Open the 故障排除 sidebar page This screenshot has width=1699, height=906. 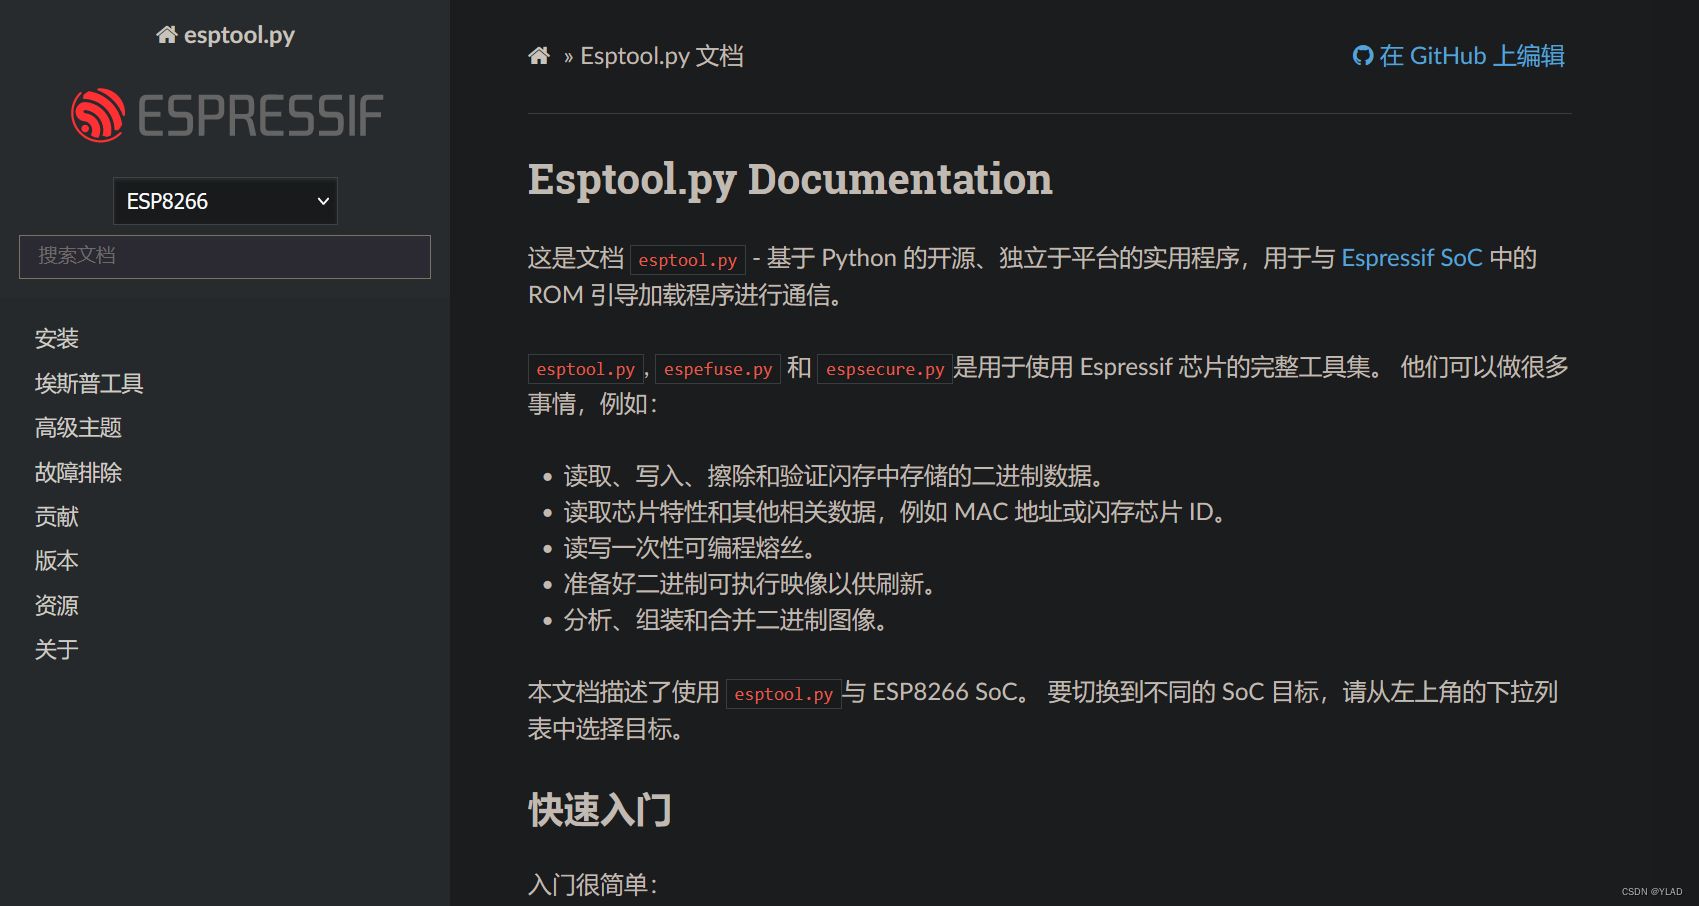(x=78, y=473)
